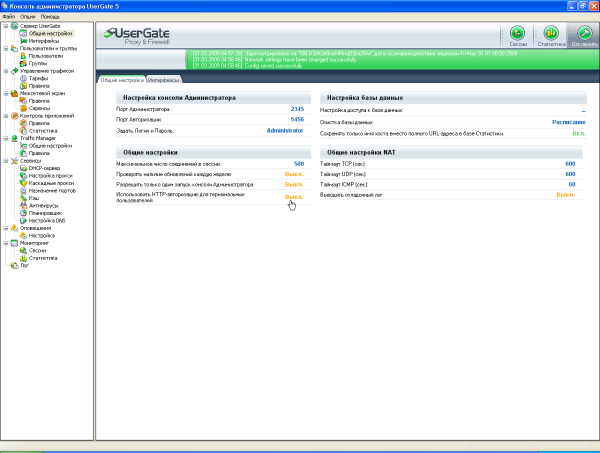Open the Опции menu
The image size is (600, 453).
coord(28,16)
